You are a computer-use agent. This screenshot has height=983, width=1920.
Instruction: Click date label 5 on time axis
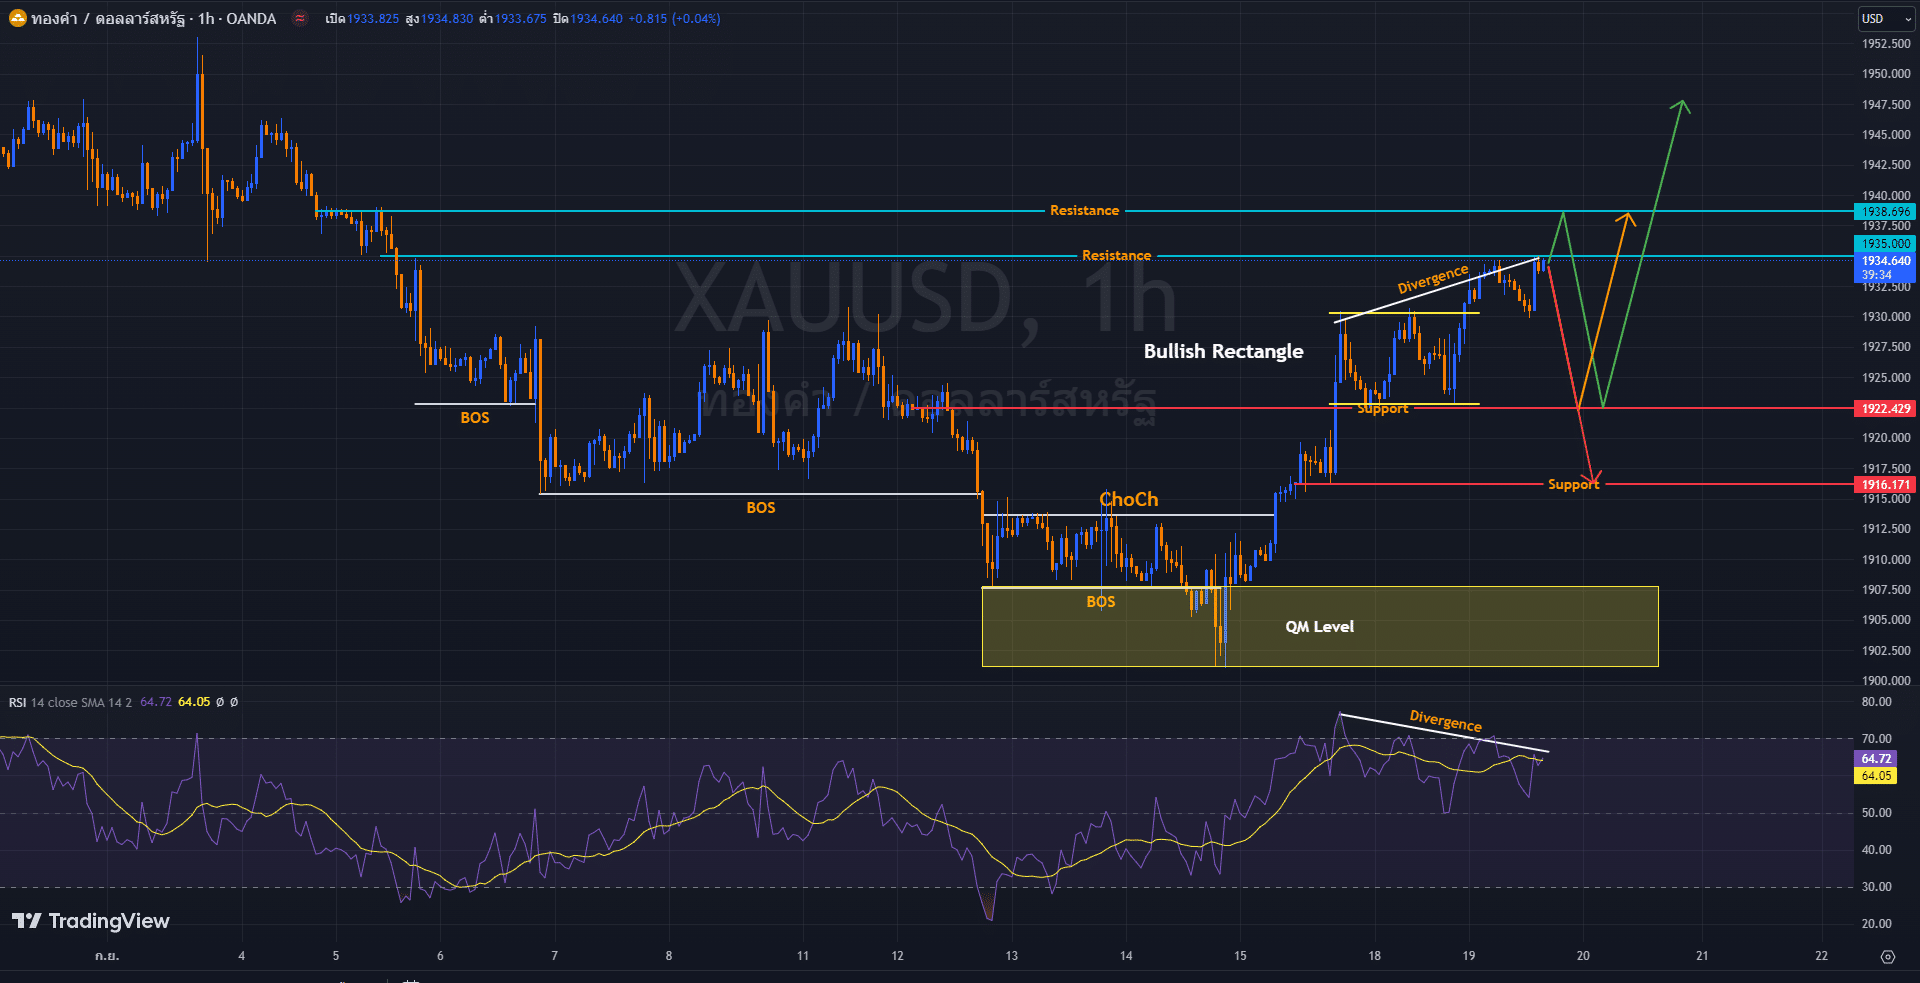(336, 956)
